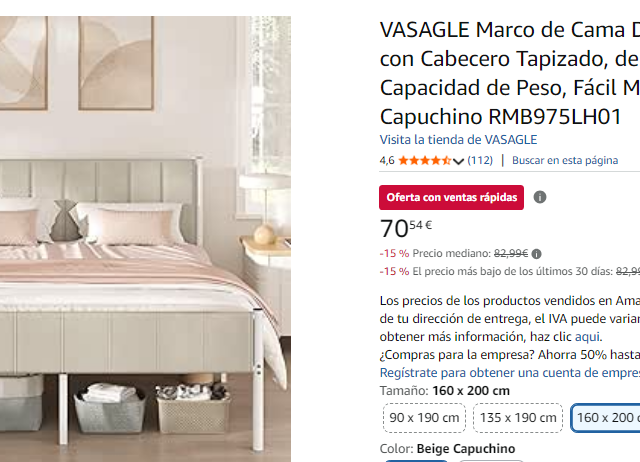This screenshot has height=462, width=640.
Task: Click the orange star rating icons
Action: point(424,160)
